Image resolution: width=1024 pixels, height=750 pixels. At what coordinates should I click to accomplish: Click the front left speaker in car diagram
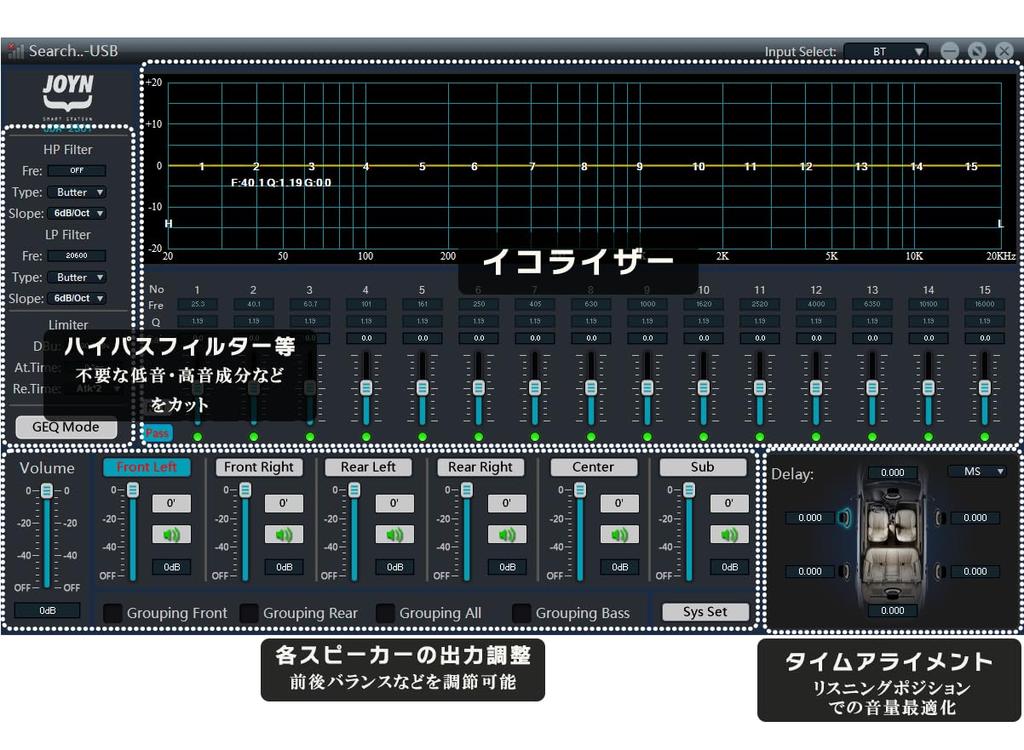coord(844,518)
